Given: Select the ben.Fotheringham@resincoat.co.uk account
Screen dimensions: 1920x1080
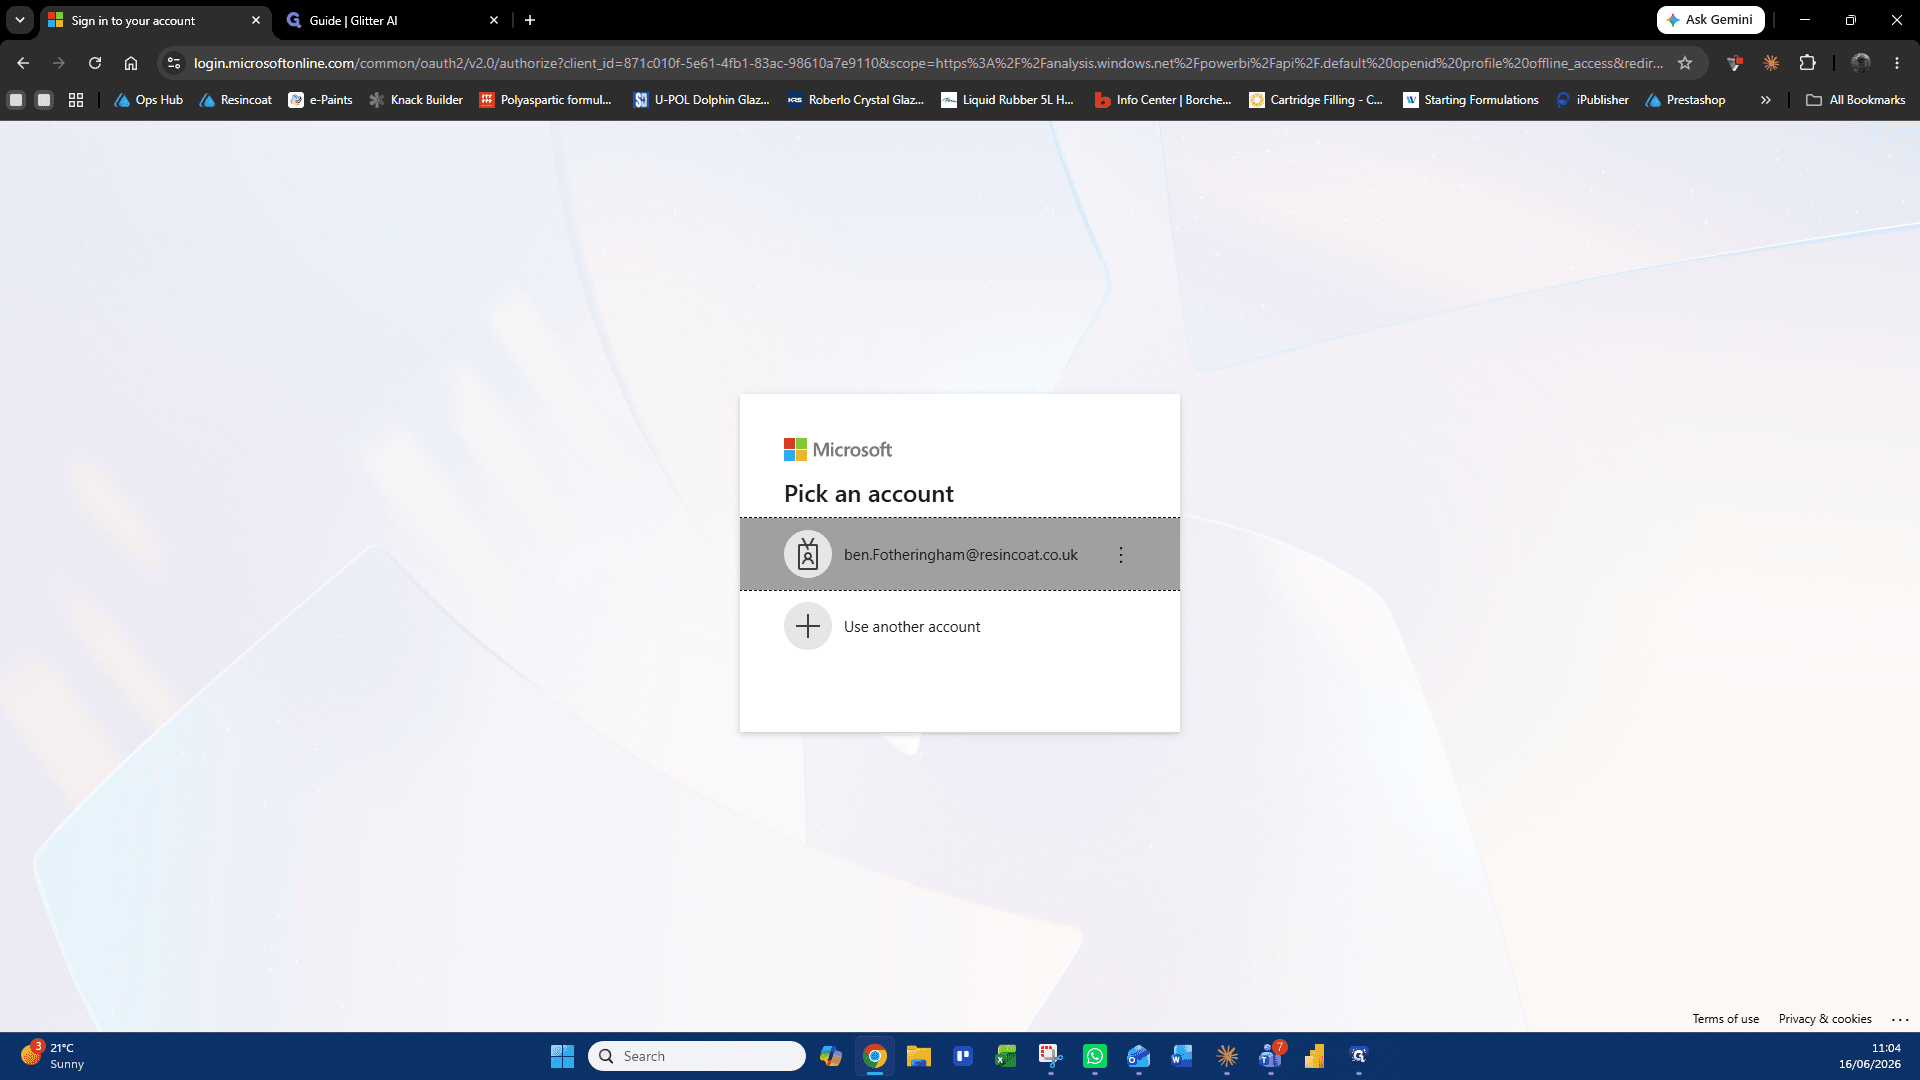Looking at the screenshot, I should click(959, 554).
